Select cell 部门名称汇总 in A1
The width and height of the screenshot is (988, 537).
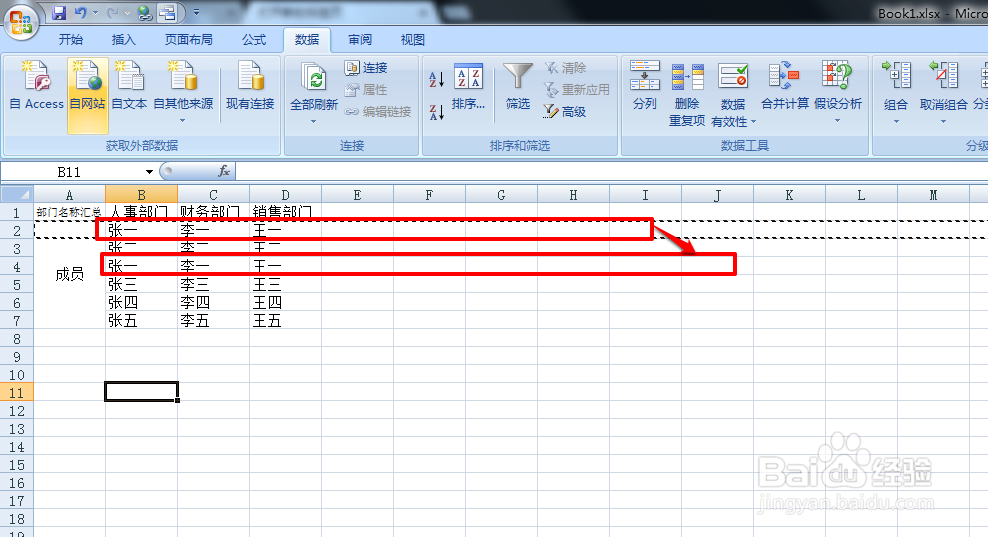(69, 212)
